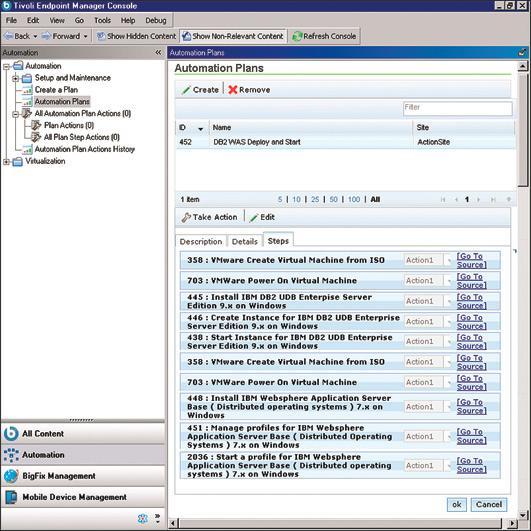Open the Back history dropdown arrow

tap(35, 36)
